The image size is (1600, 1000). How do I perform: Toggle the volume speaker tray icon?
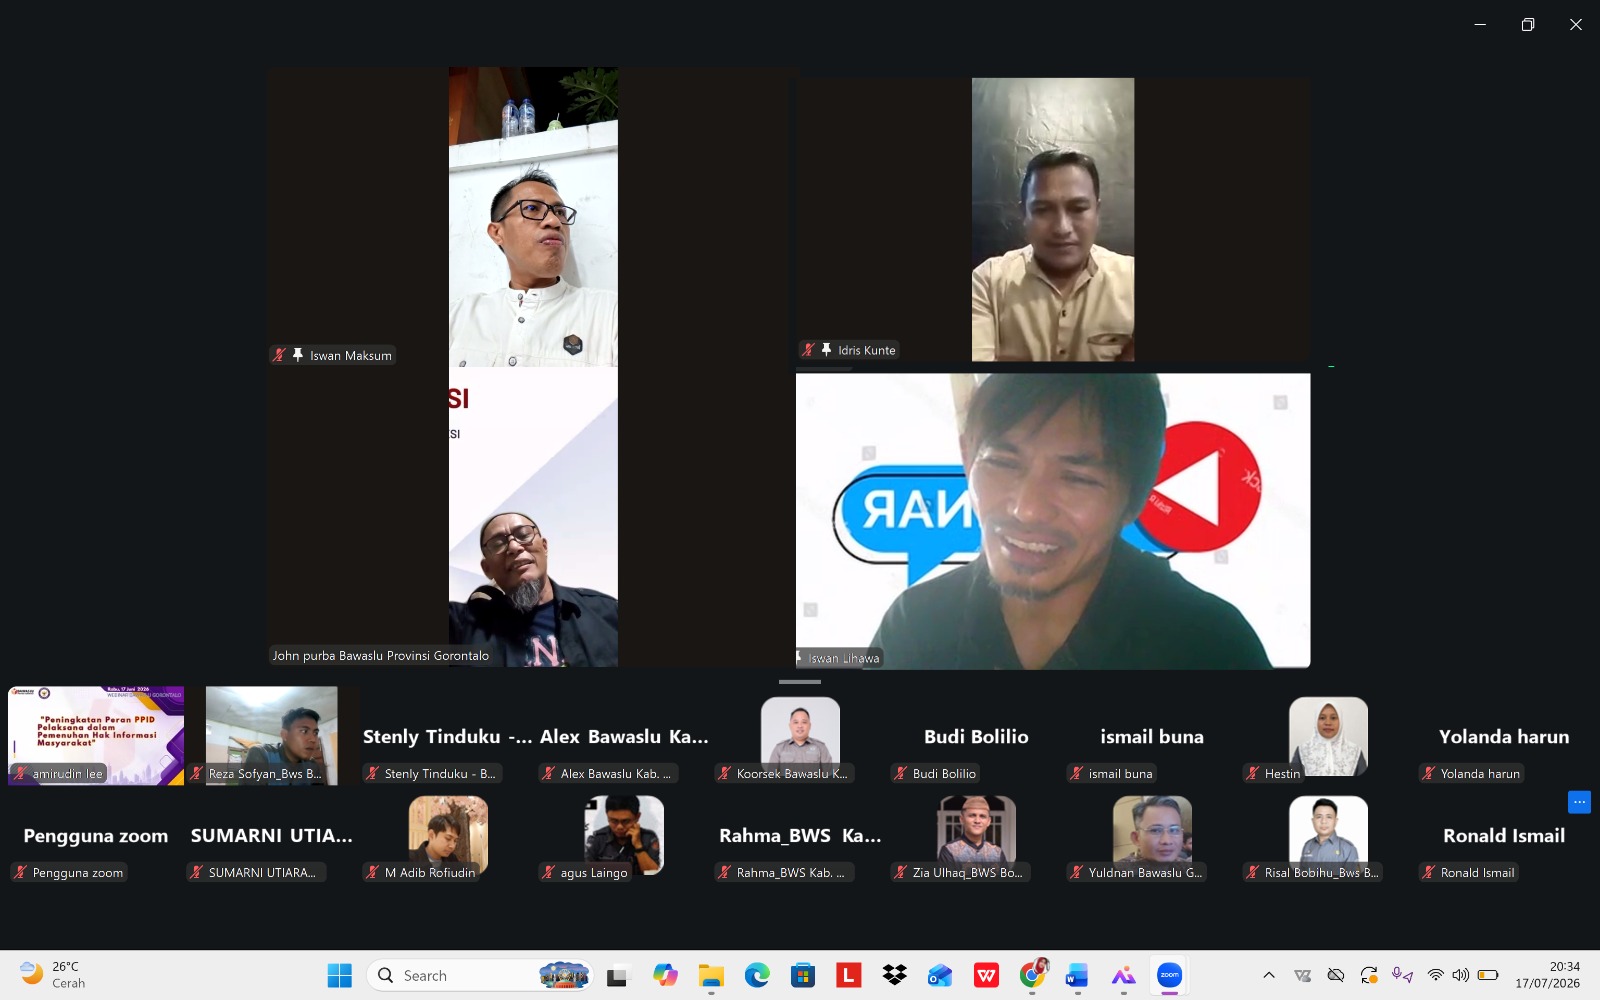[1461, 975]
